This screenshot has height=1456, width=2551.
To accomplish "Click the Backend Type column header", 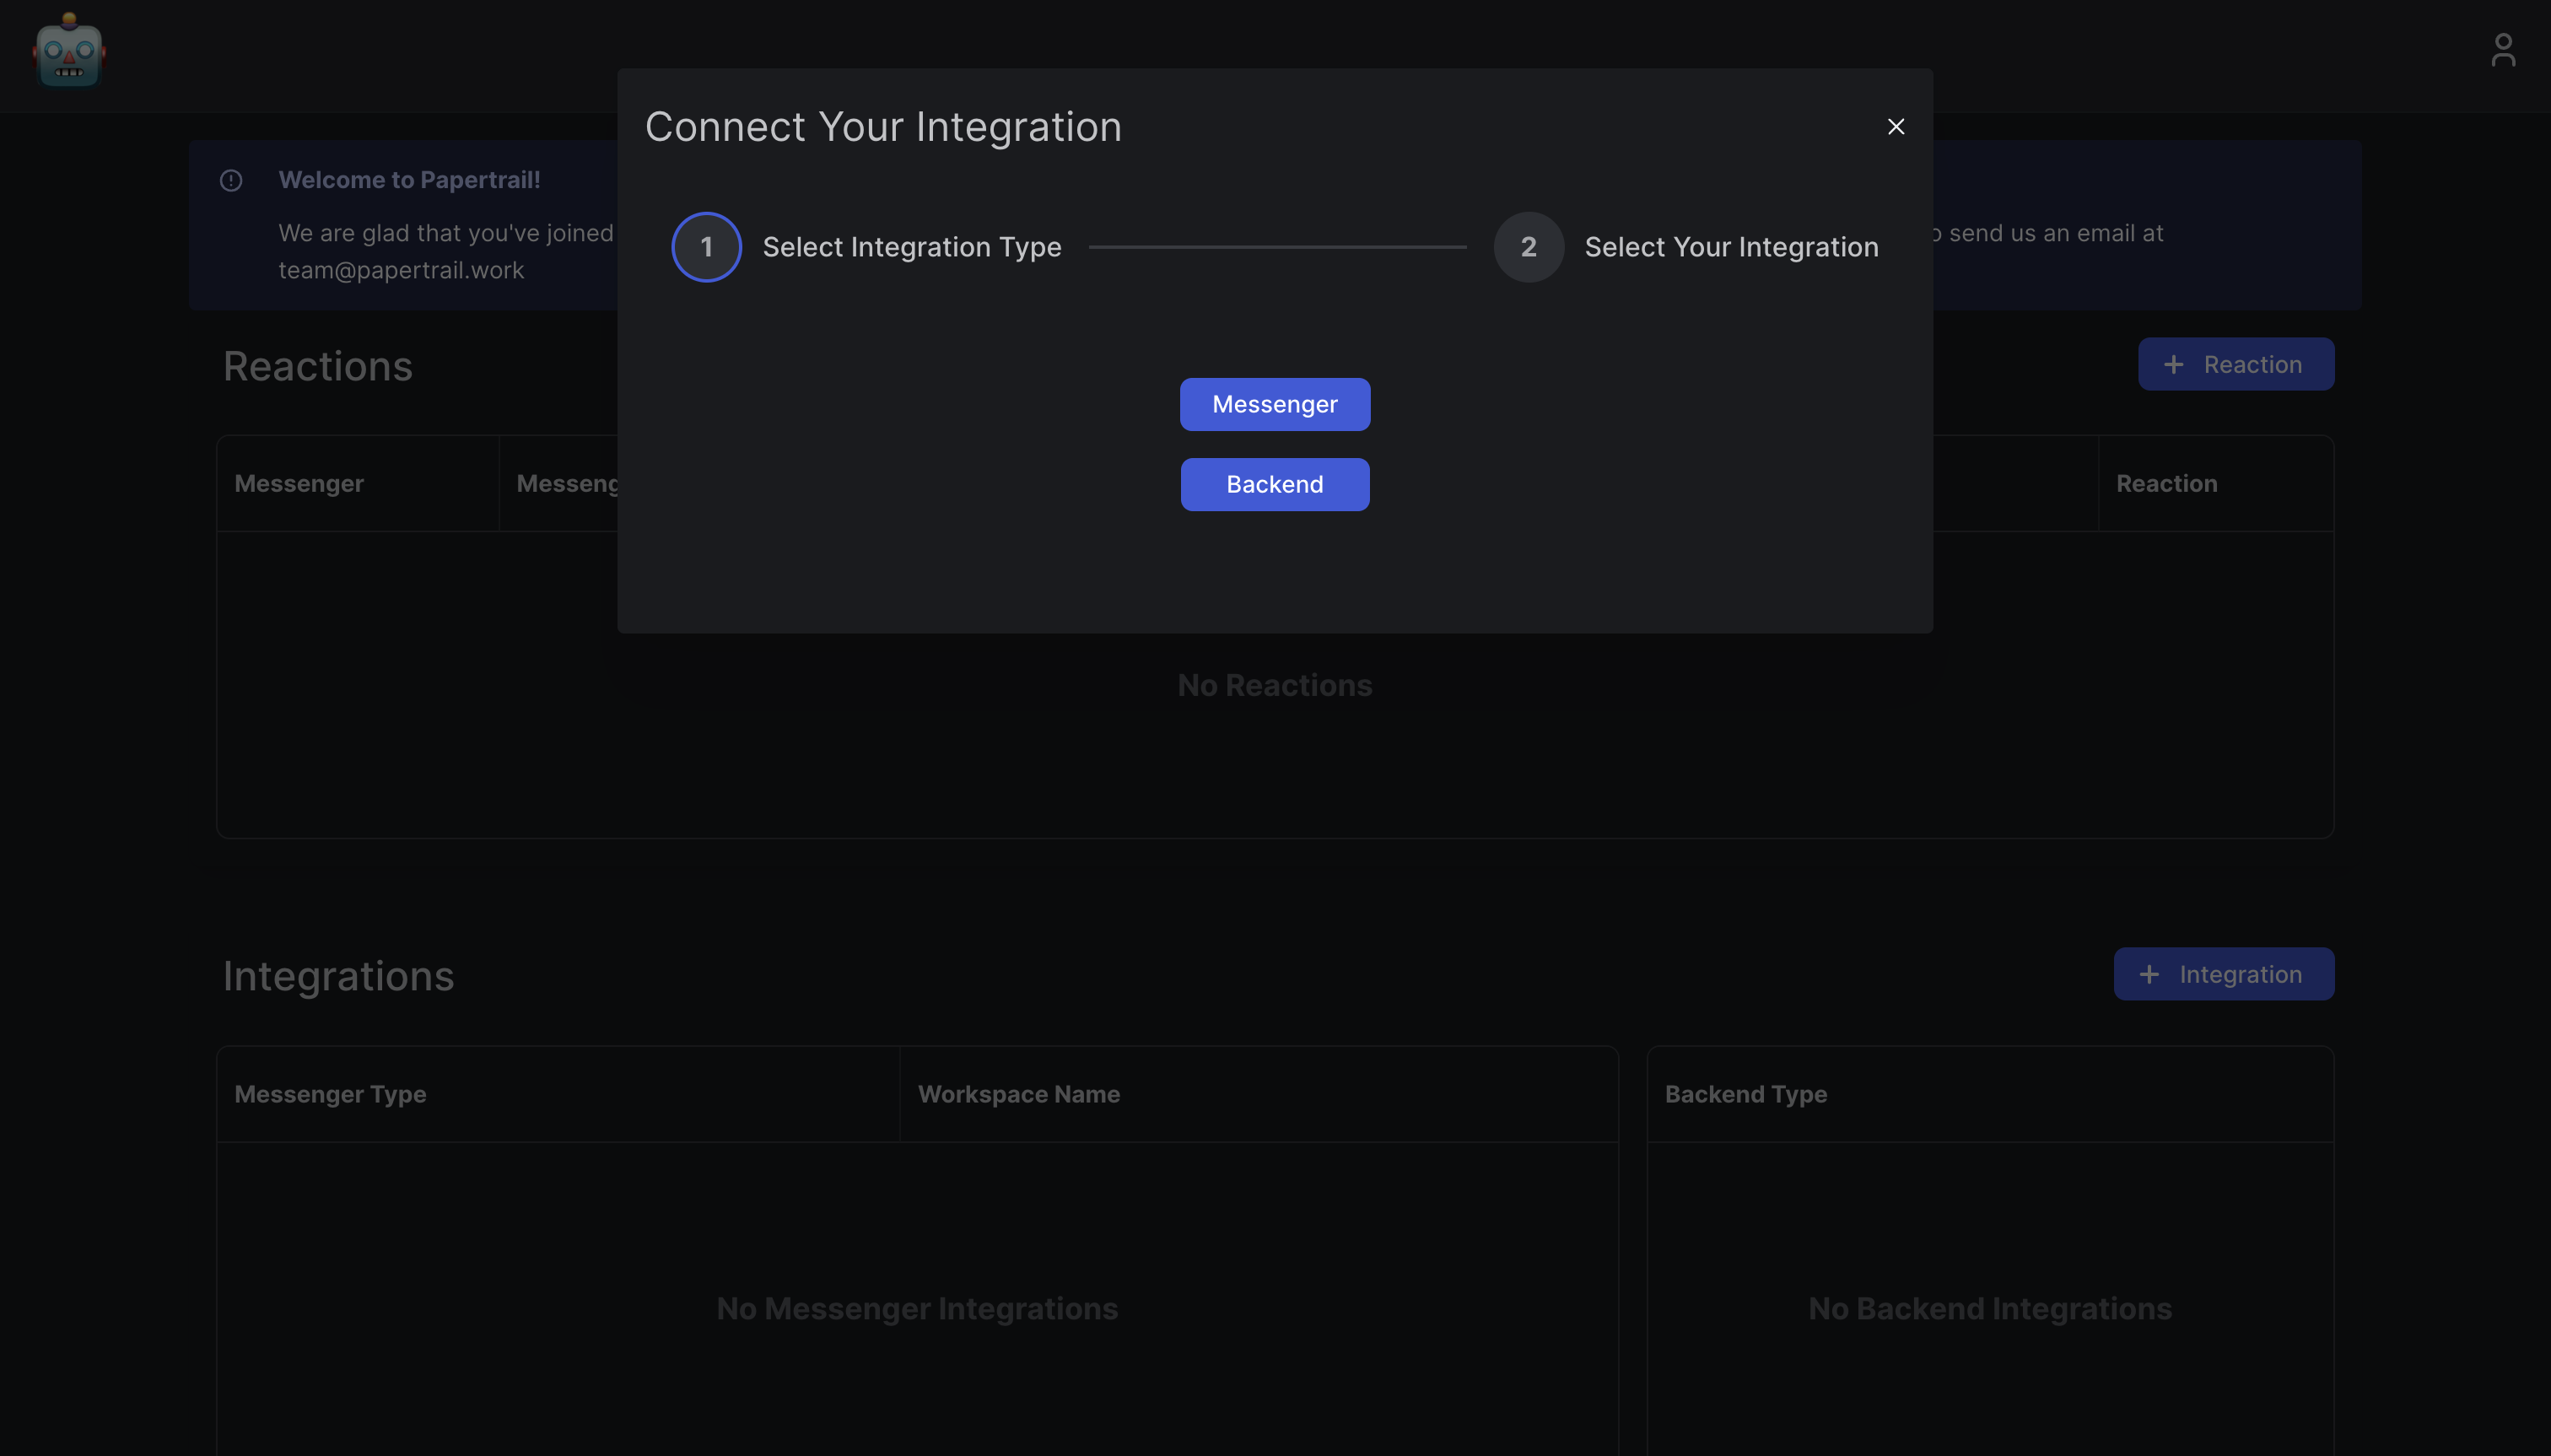I will pyautogui.click(x=1745, y=1095).
